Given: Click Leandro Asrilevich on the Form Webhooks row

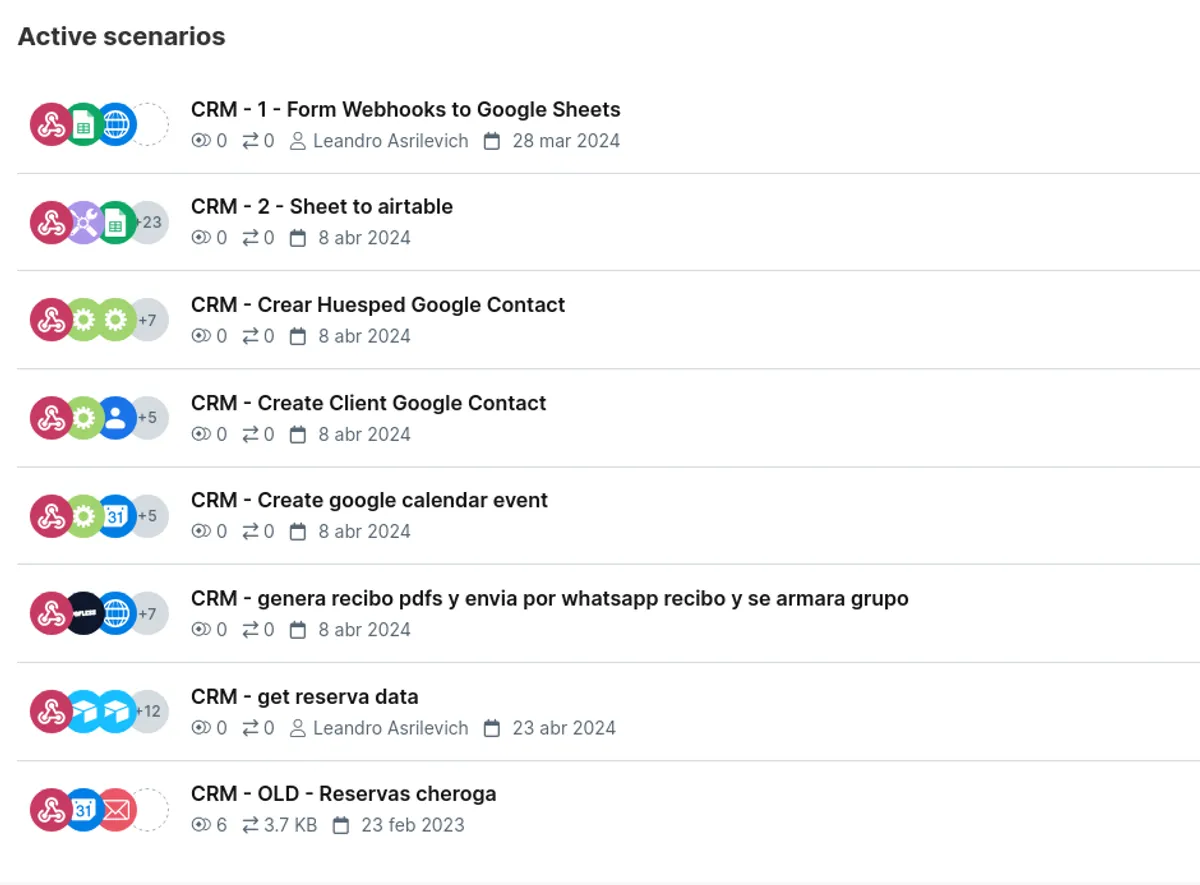Looking at the screenshot, I should (x=391, y=141).
